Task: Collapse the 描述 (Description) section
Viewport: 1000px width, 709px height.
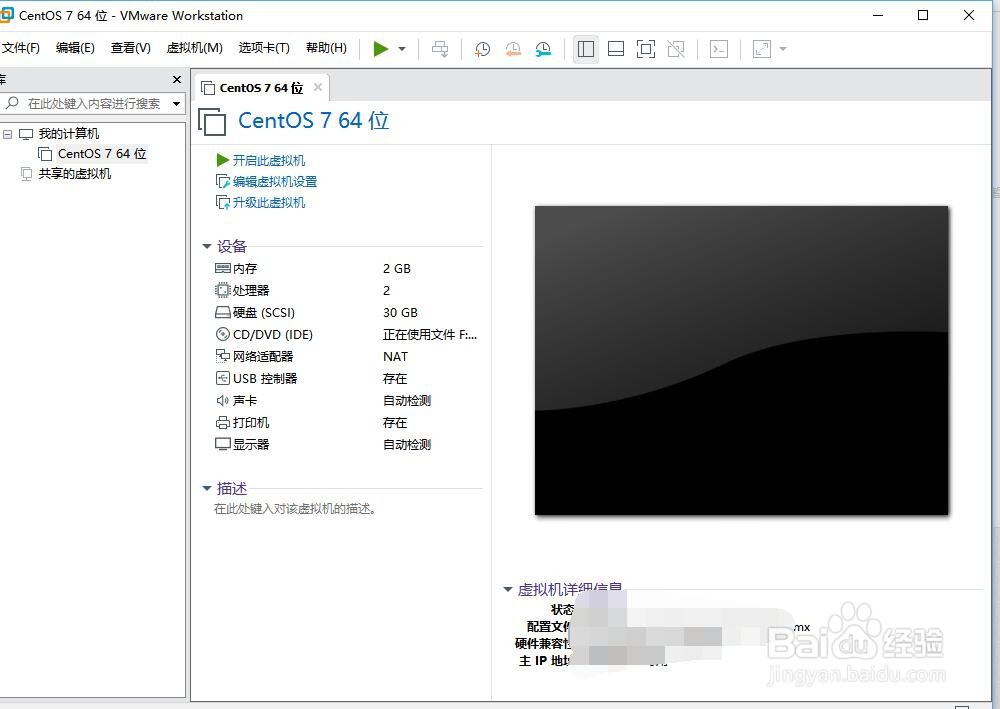Action: coord(207,488)
